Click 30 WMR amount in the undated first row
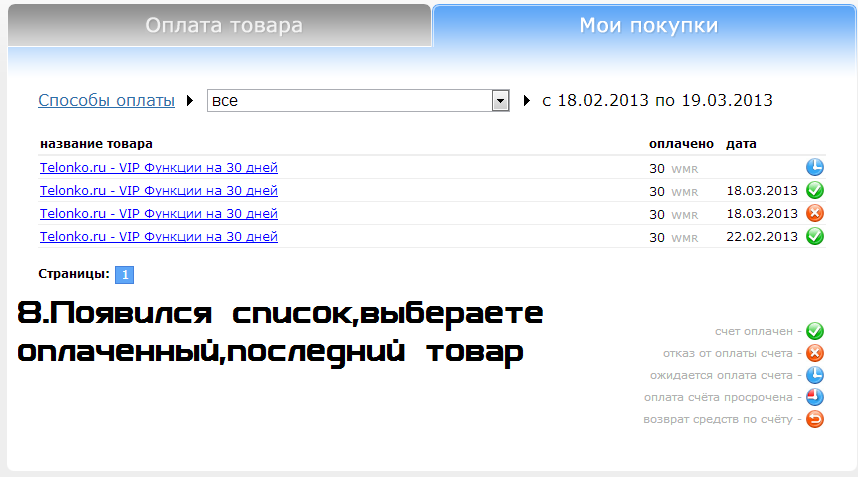Image resolution: width=858 pixels, height=477 pixels. coord(674,168)
